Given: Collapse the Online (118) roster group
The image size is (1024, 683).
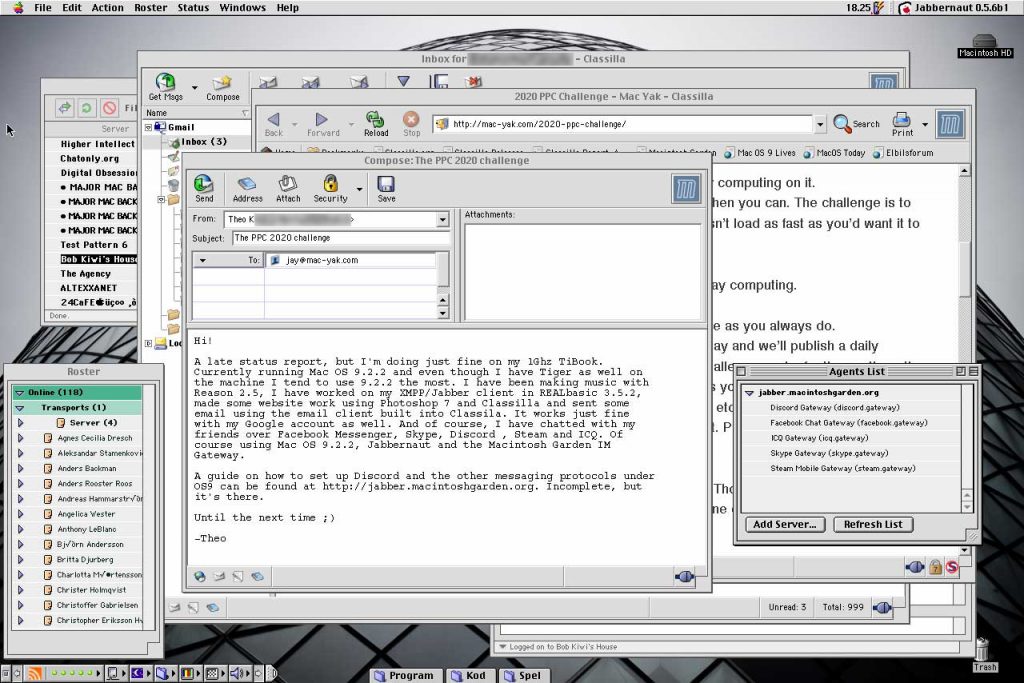Looking at the screenshot, I should [20, 392].
